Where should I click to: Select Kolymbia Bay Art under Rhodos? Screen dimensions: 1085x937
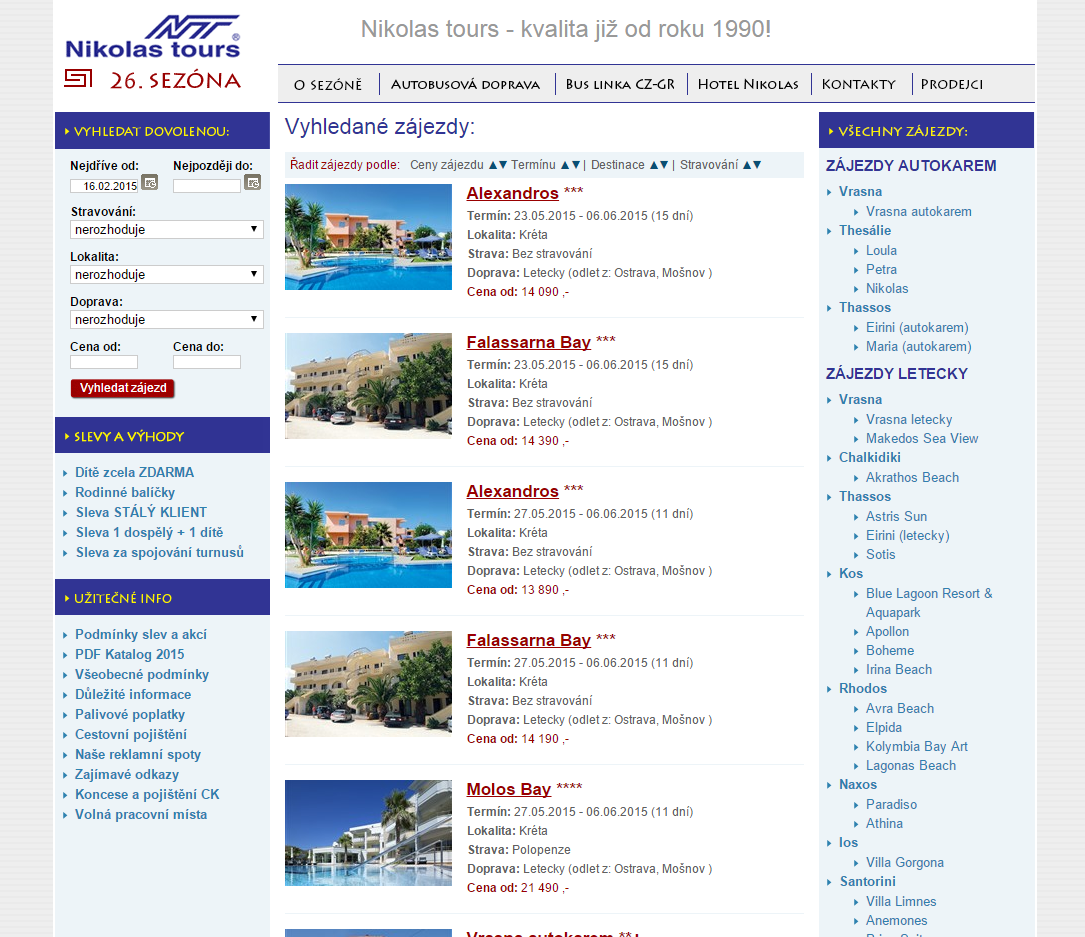(x=916, y=747)
